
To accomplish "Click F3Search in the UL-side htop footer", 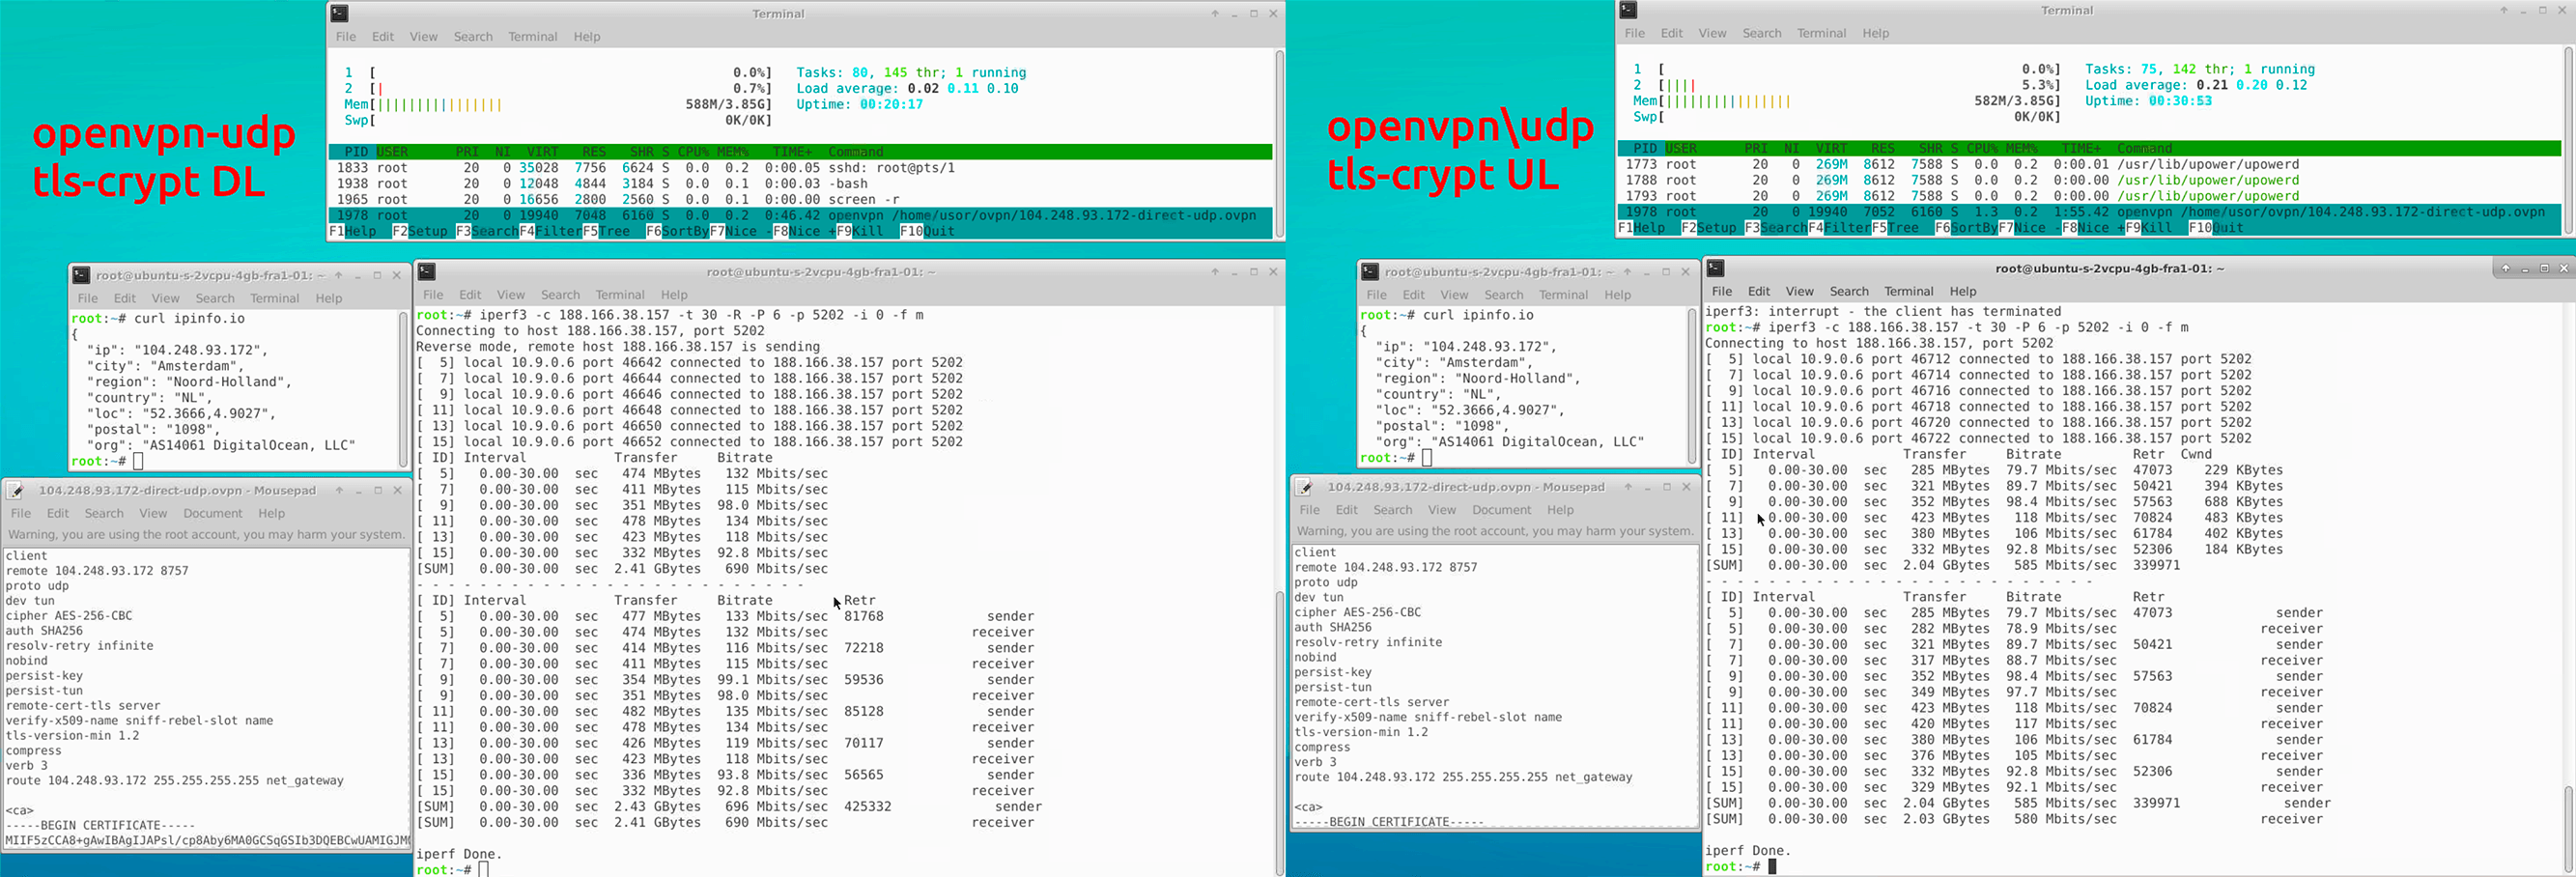I will [x=1776, y=228].
